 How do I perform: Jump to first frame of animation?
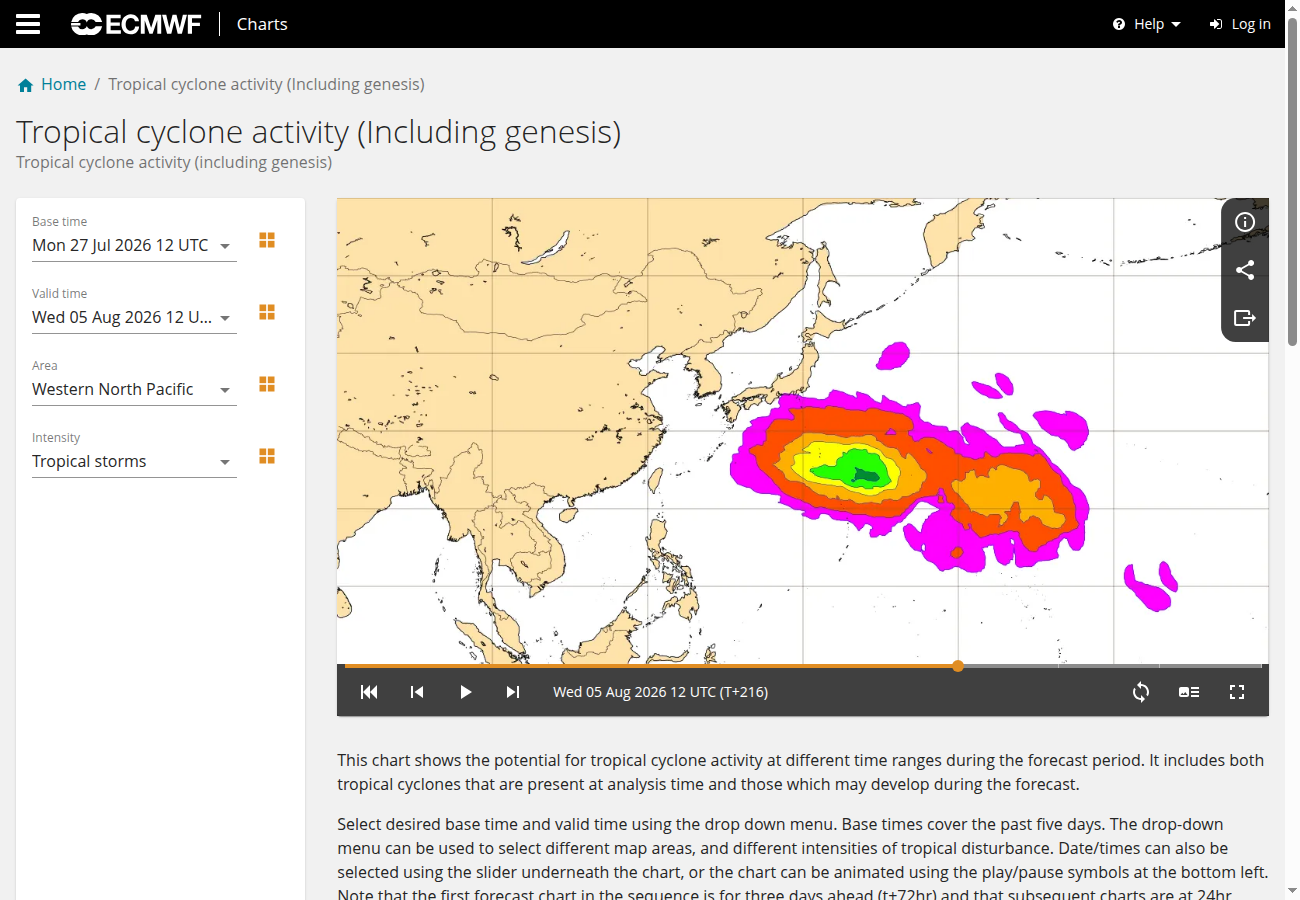tap(369, 692)
